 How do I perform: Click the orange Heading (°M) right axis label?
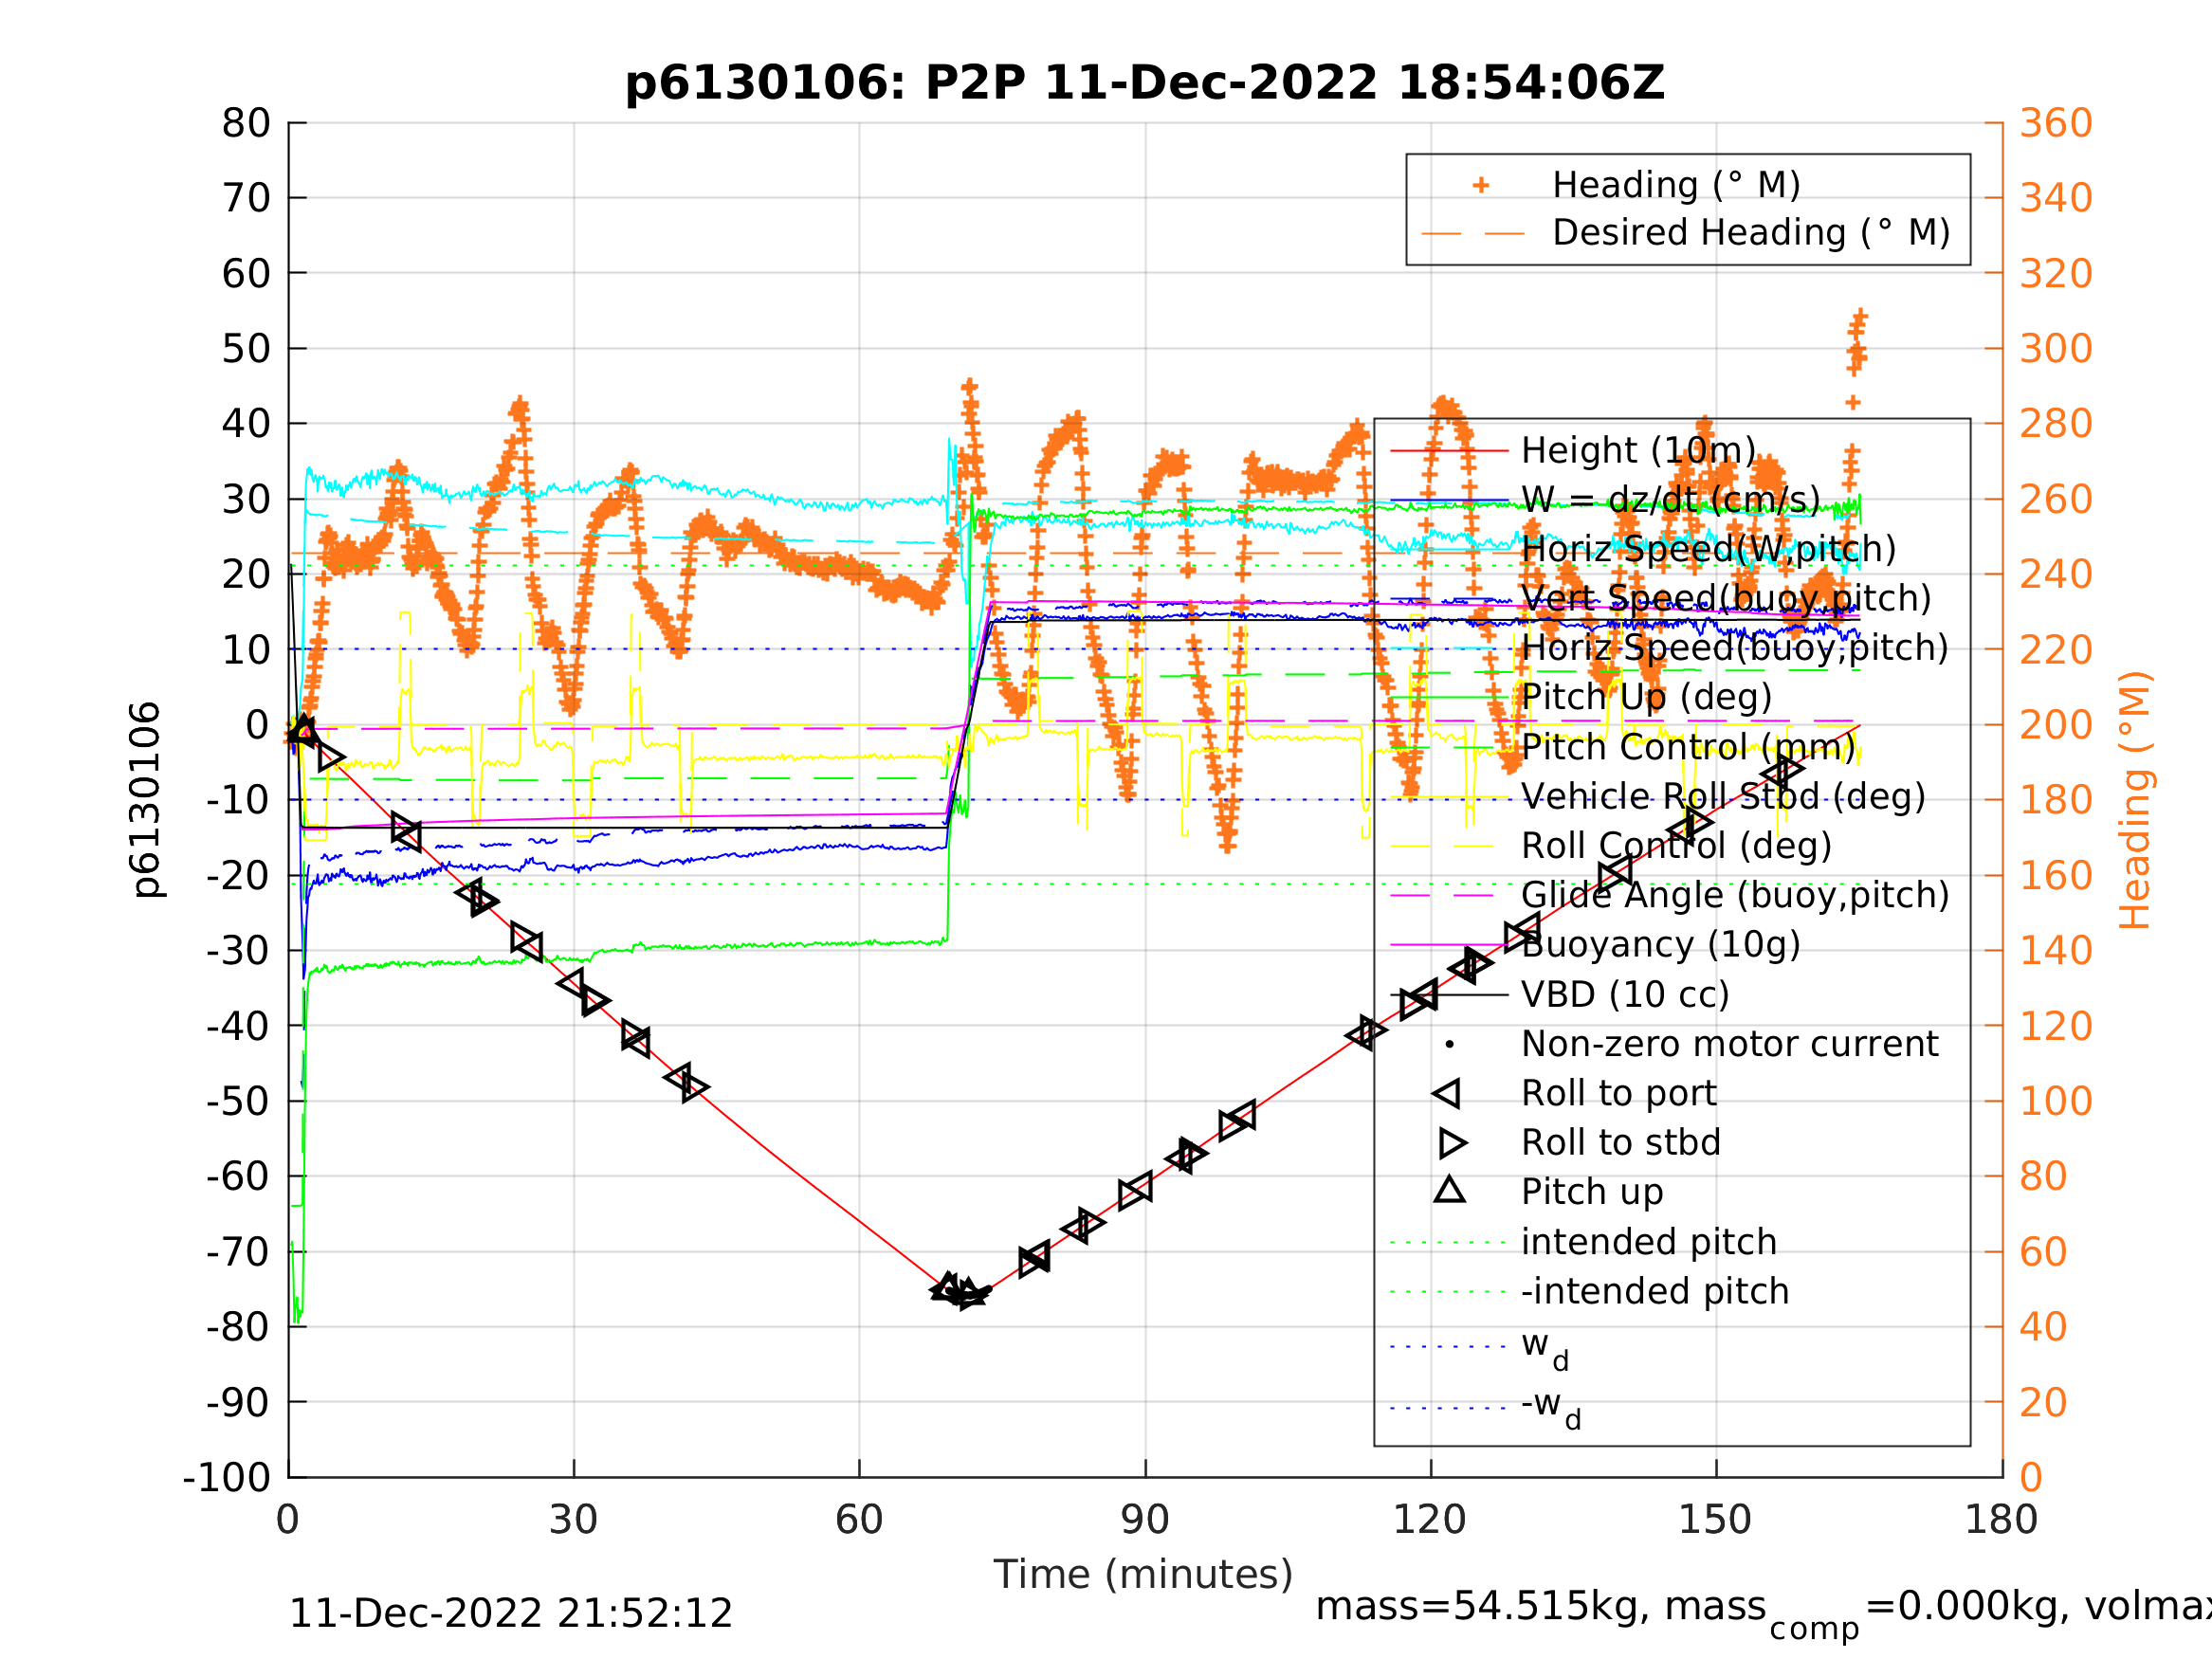coord(2135,800)
